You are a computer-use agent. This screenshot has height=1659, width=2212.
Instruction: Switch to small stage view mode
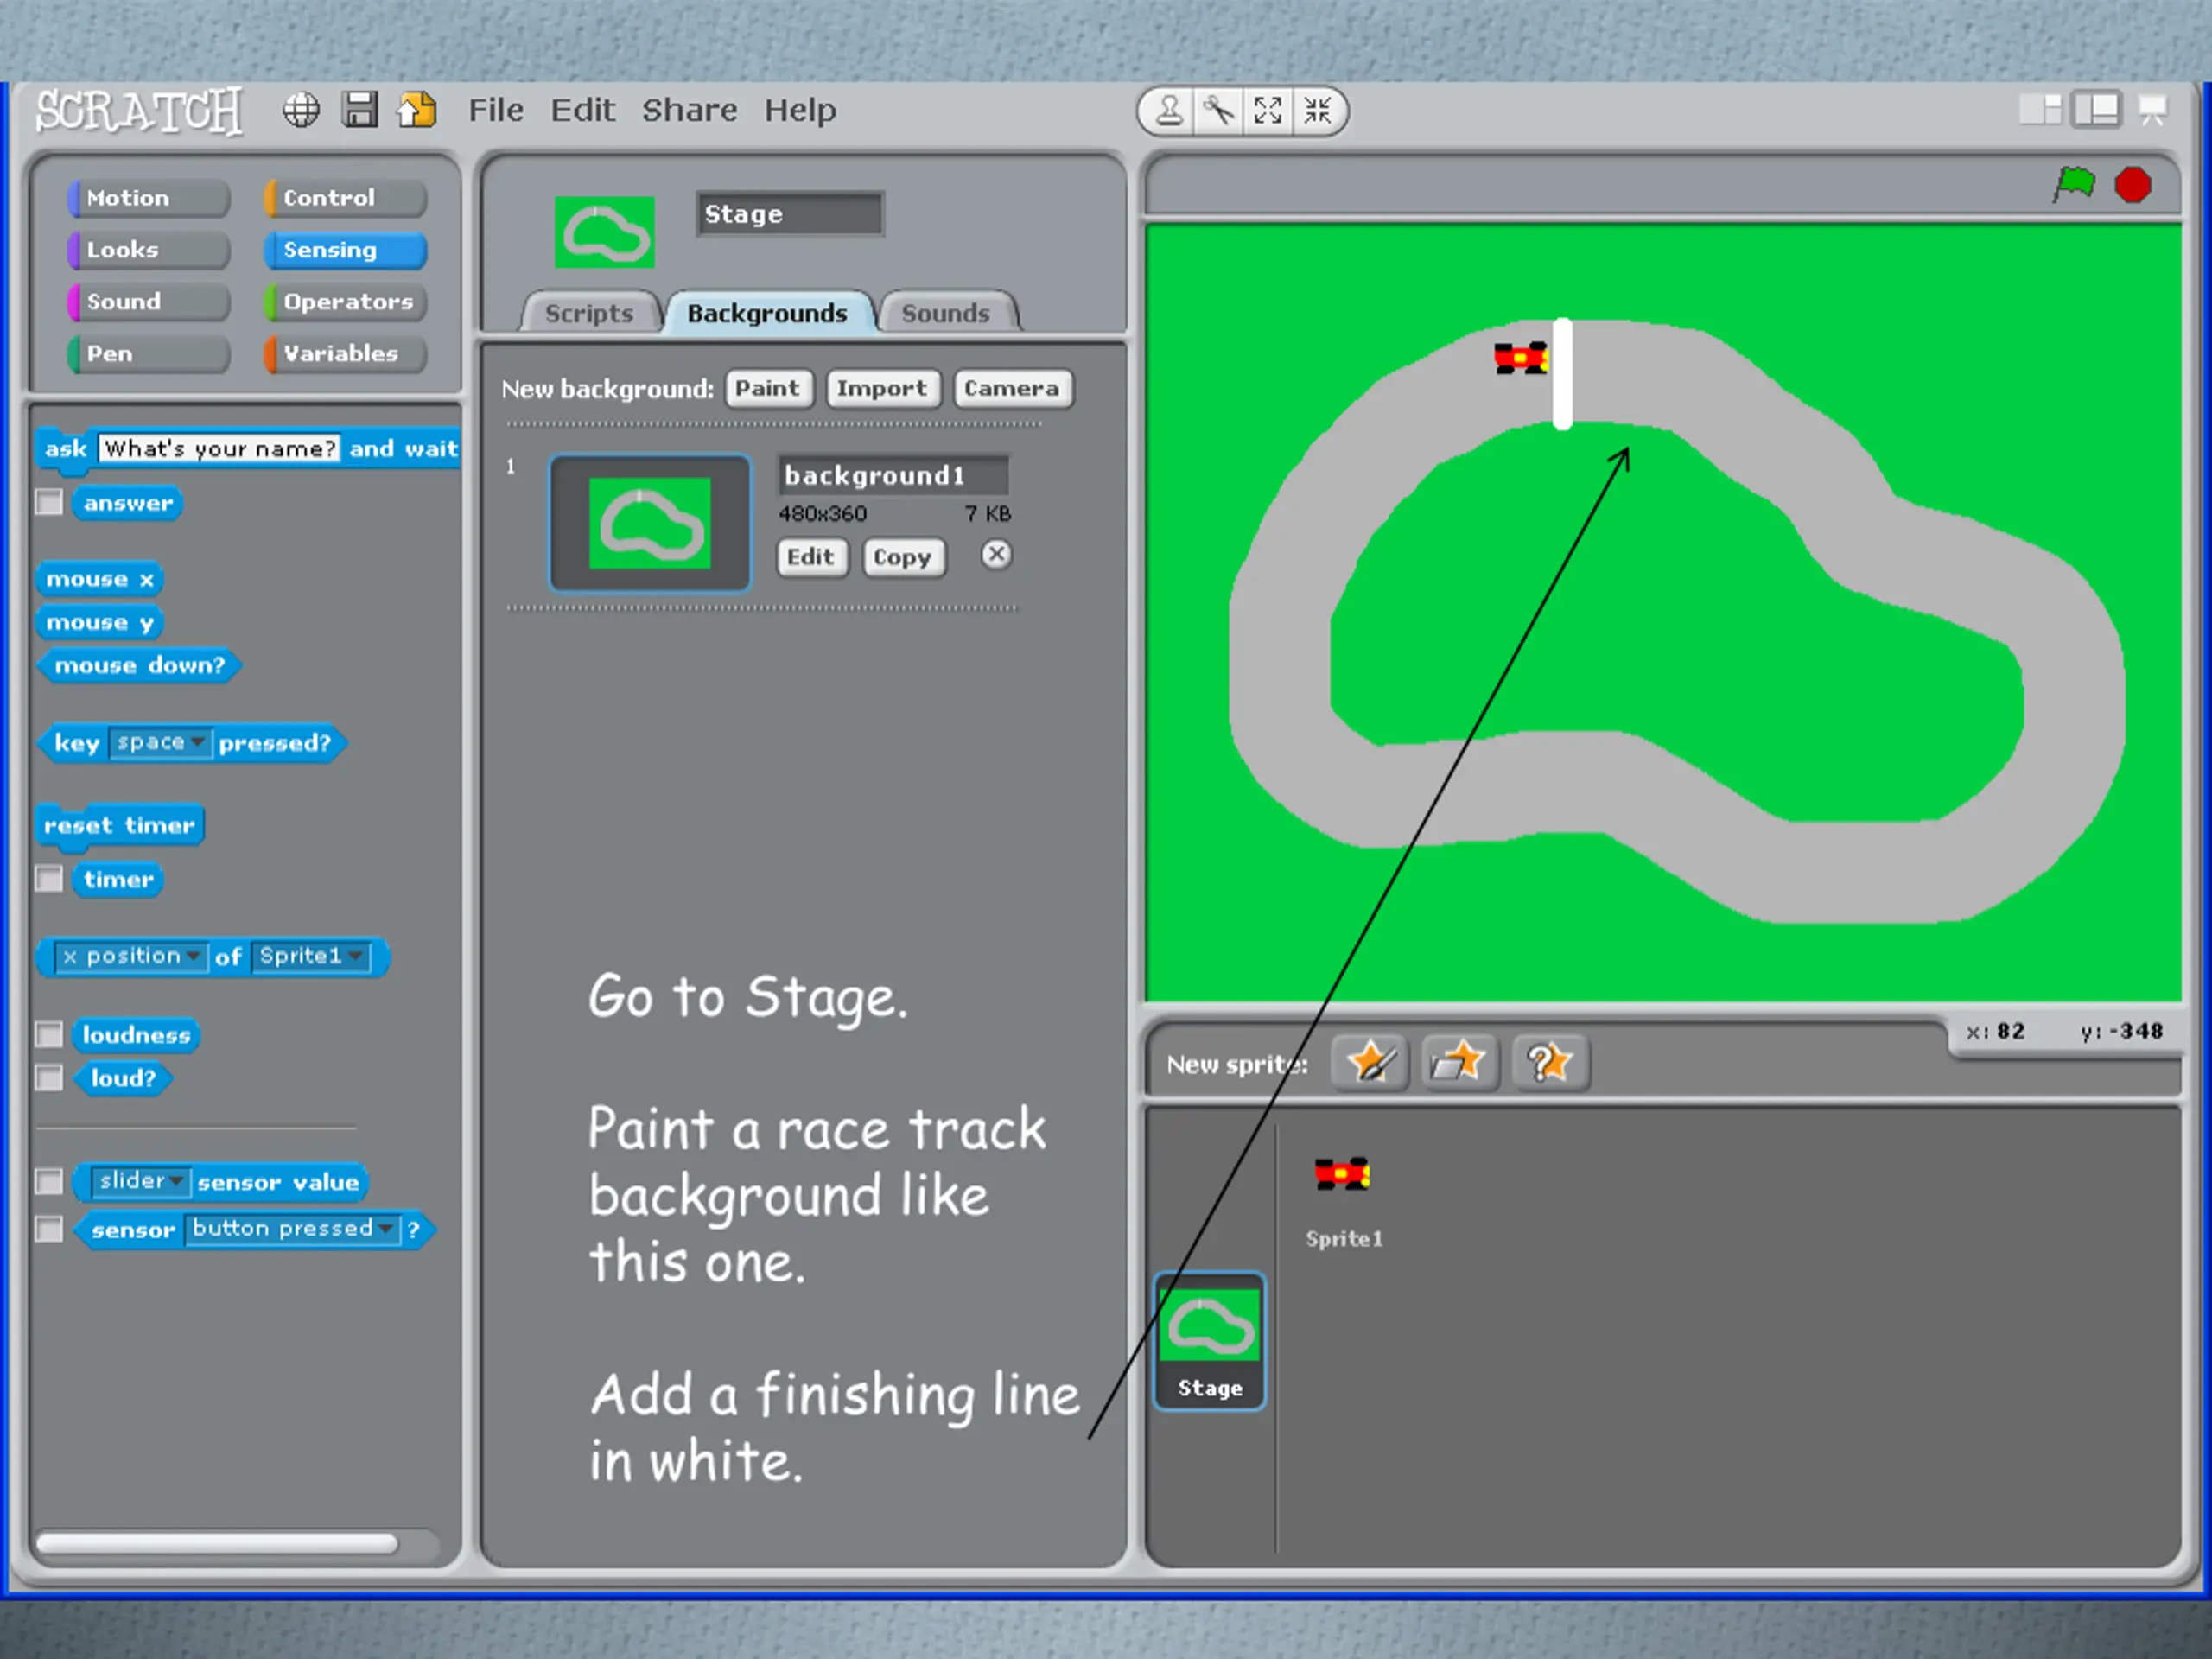pyautogui.click(x=2040, y=110)
